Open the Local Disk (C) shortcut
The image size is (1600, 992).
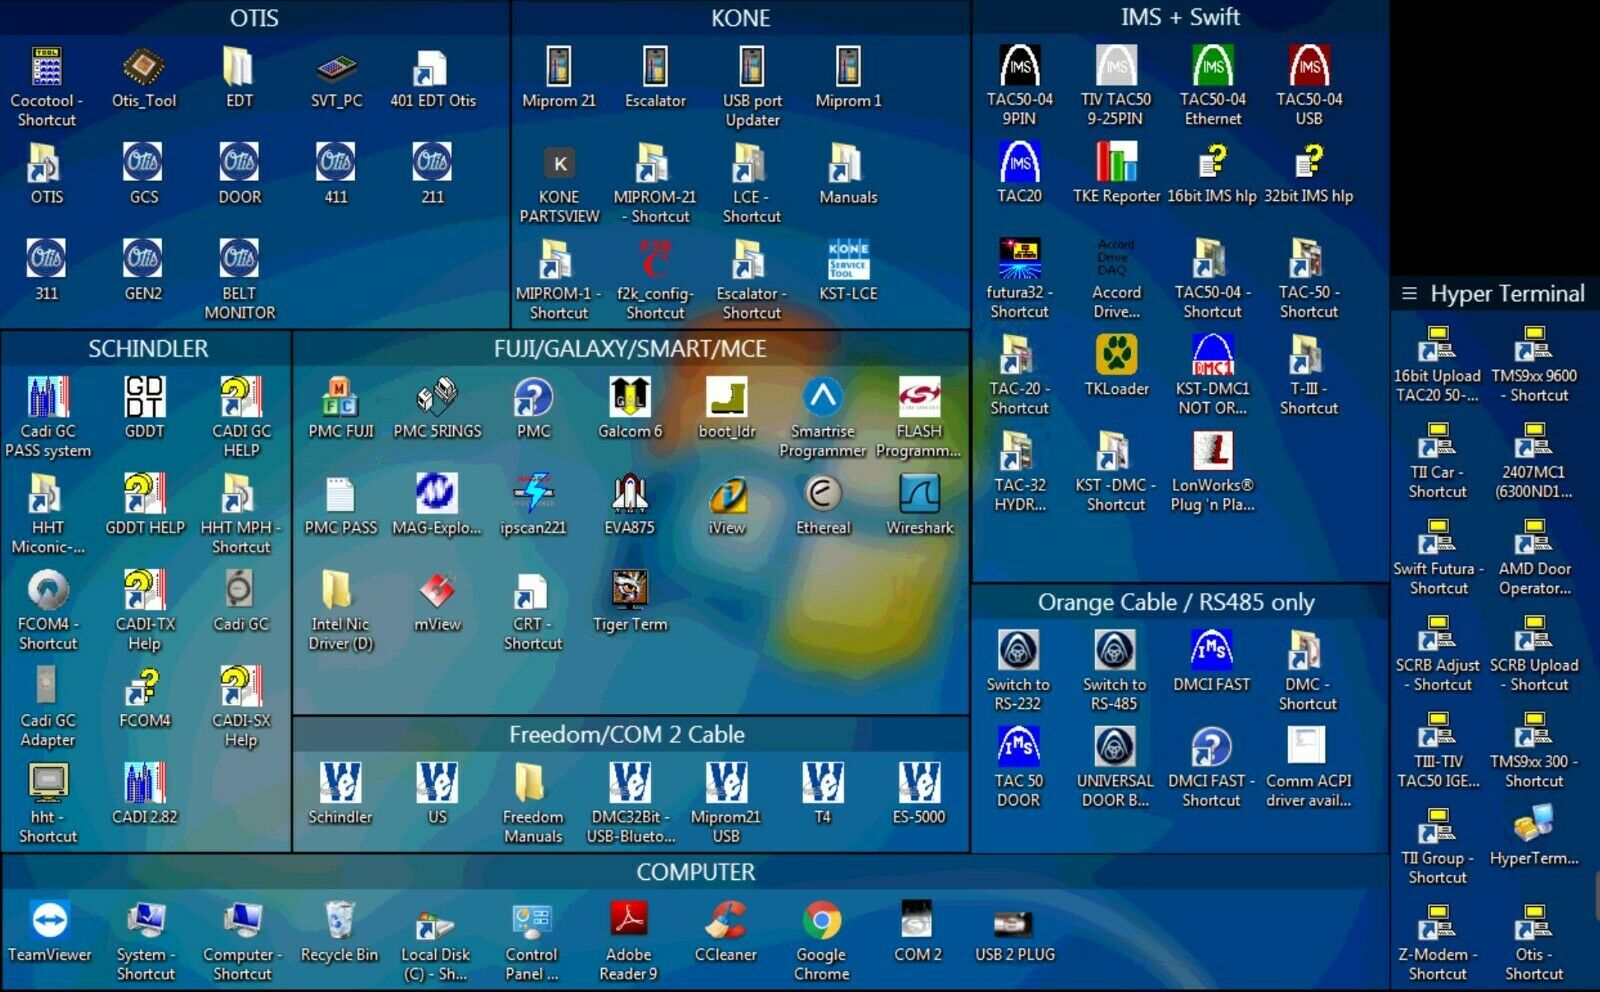tap(435, 922)
